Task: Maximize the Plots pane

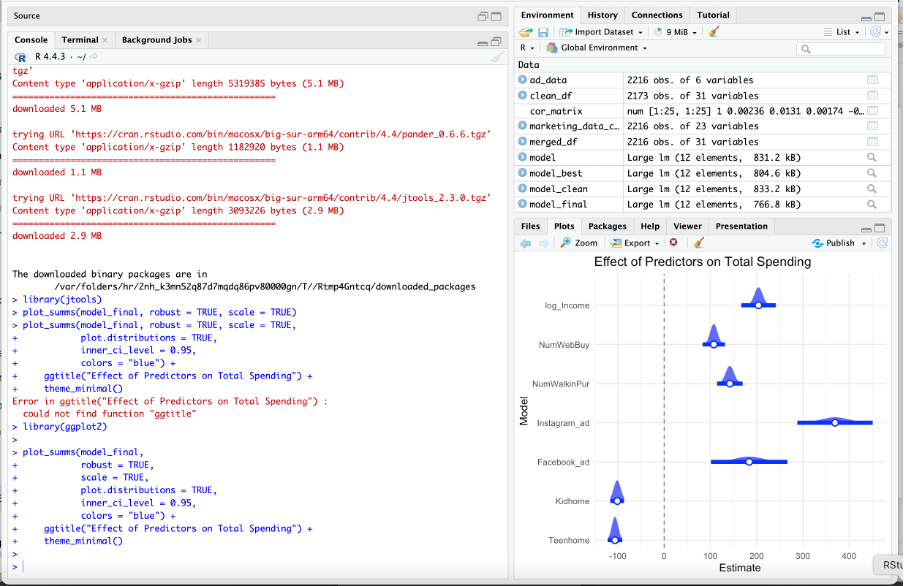Action: pos(879,228)
